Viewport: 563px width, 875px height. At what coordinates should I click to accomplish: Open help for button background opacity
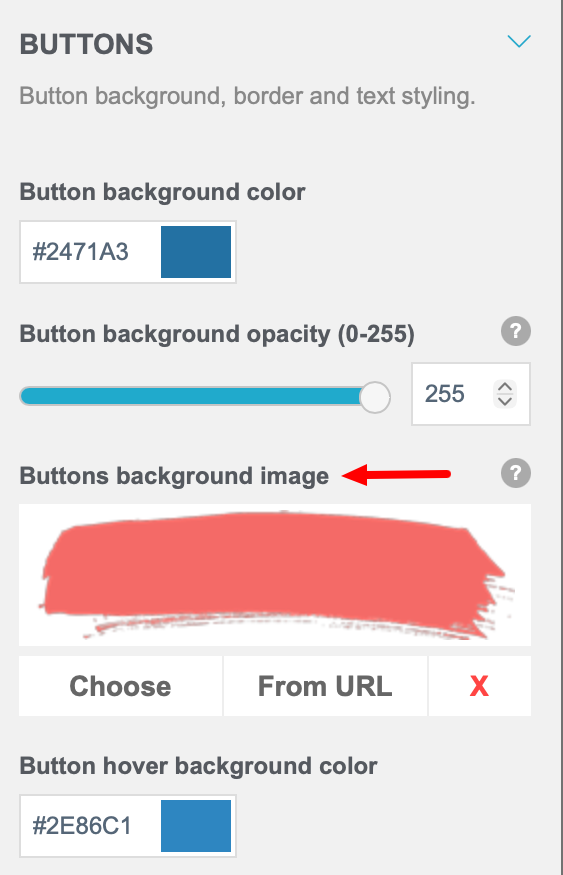click(516, 331)
